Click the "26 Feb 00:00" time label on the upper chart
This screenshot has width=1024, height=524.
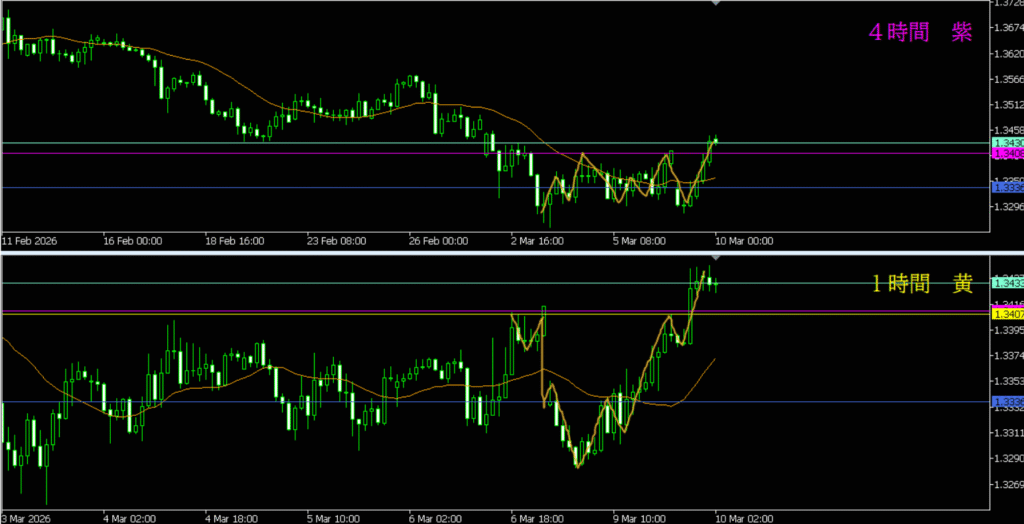pos(437,241)
